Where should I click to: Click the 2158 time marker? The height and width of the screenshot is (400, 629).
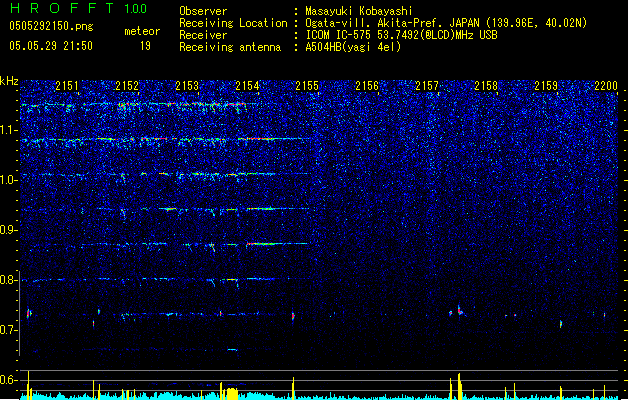tap(486, 86)
